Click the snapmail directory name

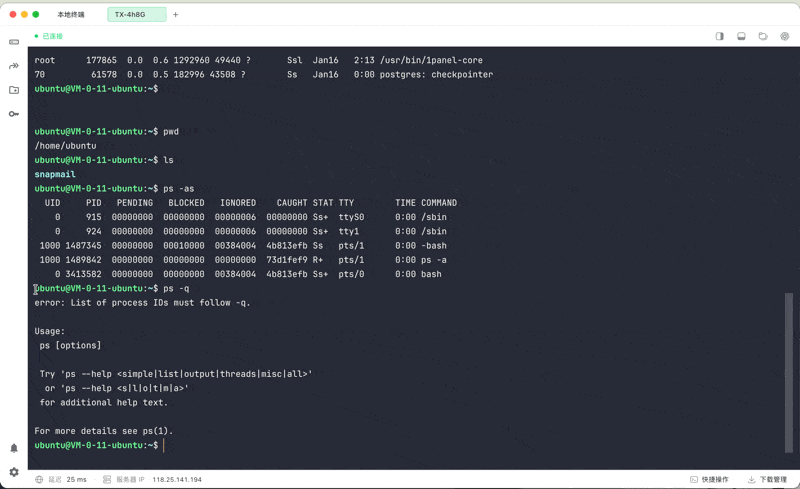tap(55, 174)
